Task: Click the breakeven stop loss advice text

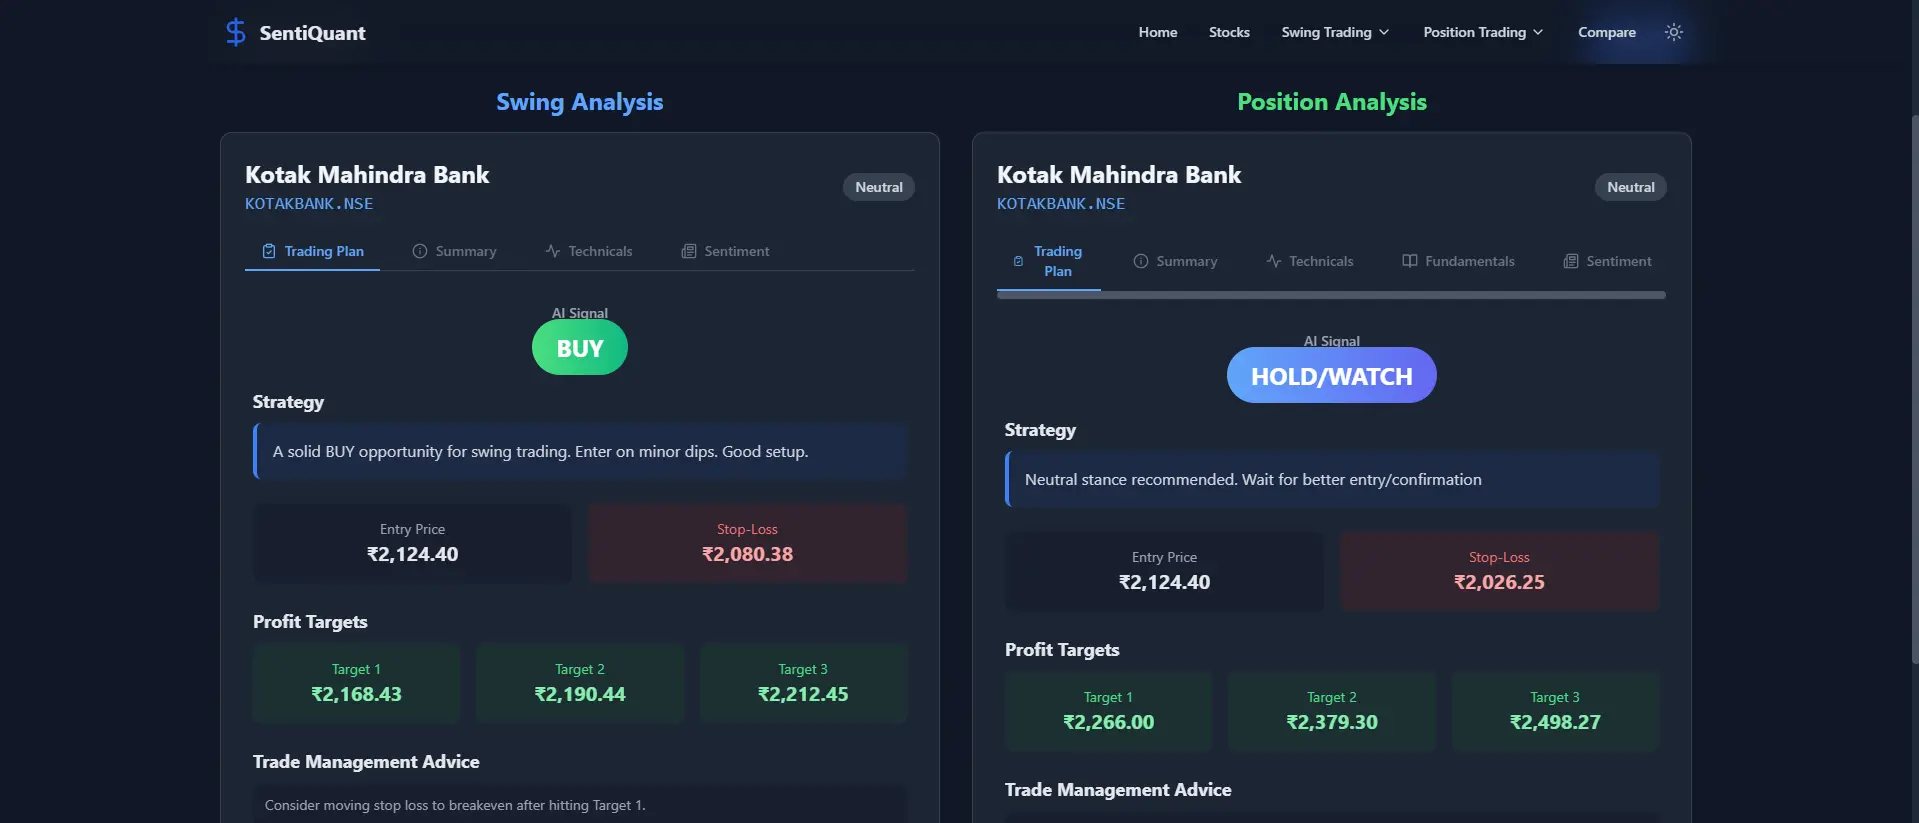Action: [x=455, y=805]
